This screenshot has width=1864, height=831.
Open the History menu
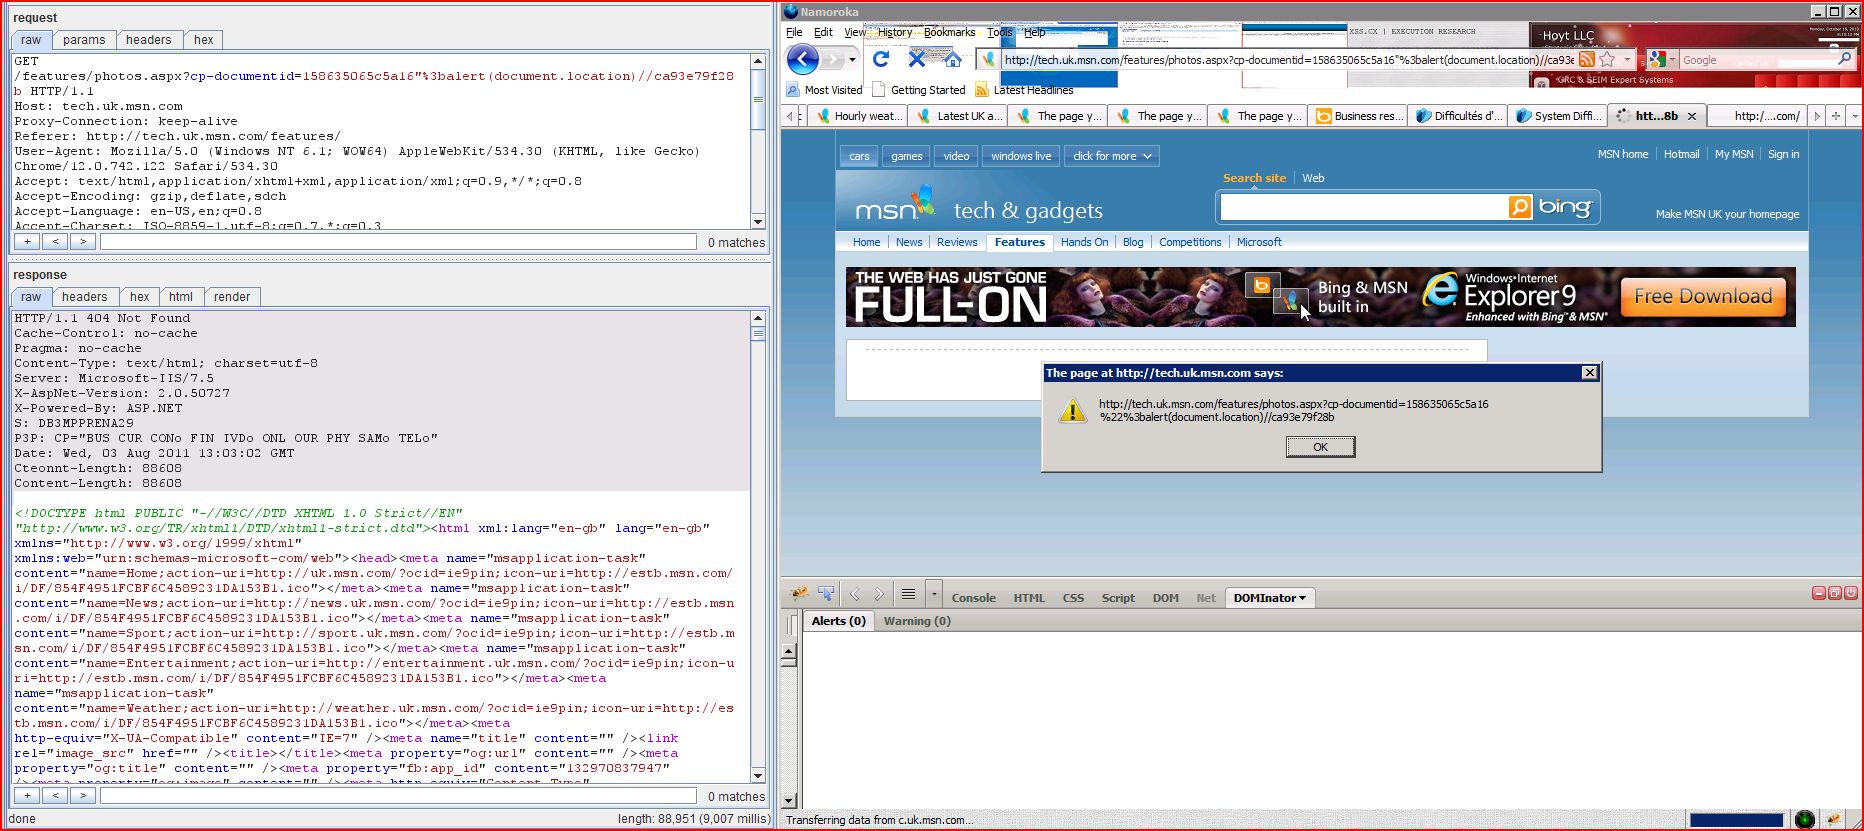[x=894, y=32]
